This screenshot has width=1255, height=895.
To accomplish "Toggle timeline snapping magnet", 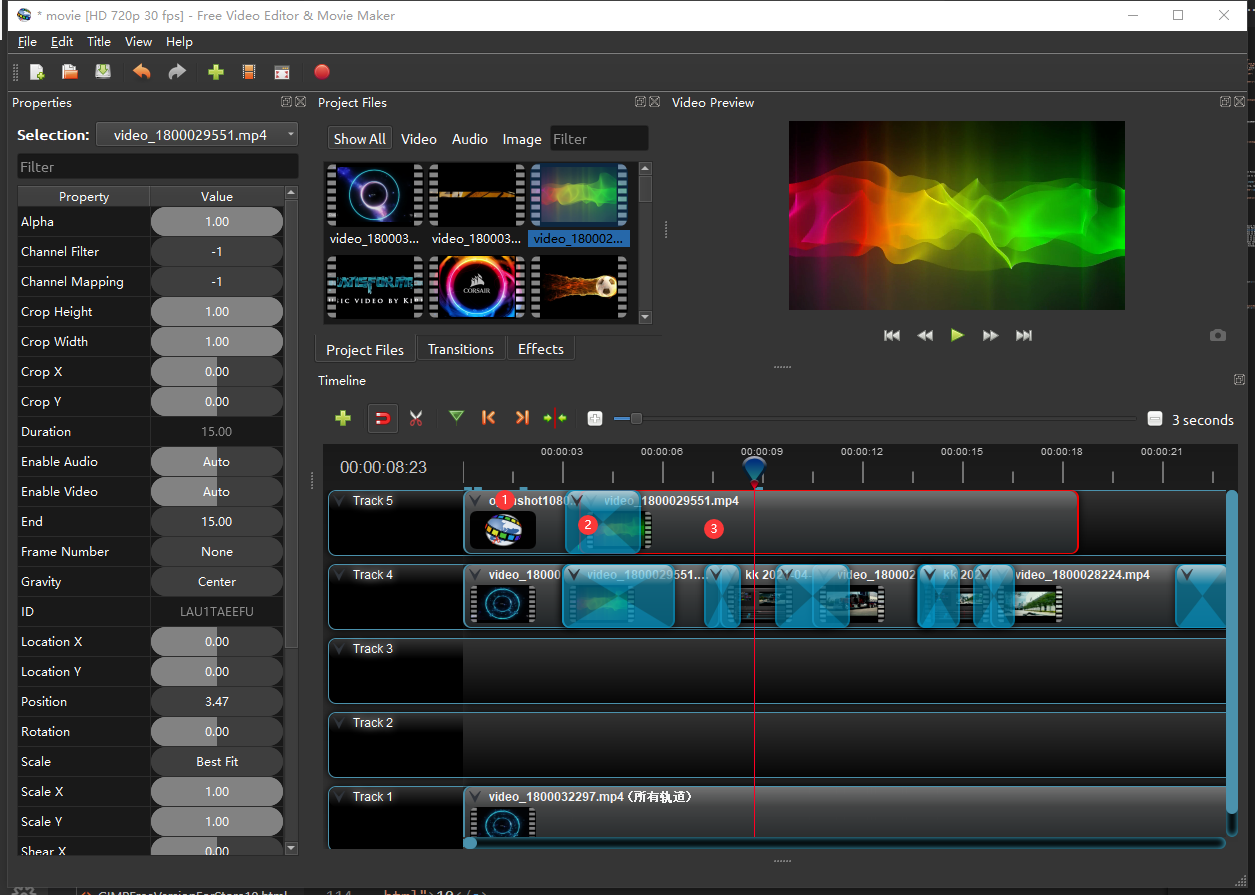I will tap(382, 418).
